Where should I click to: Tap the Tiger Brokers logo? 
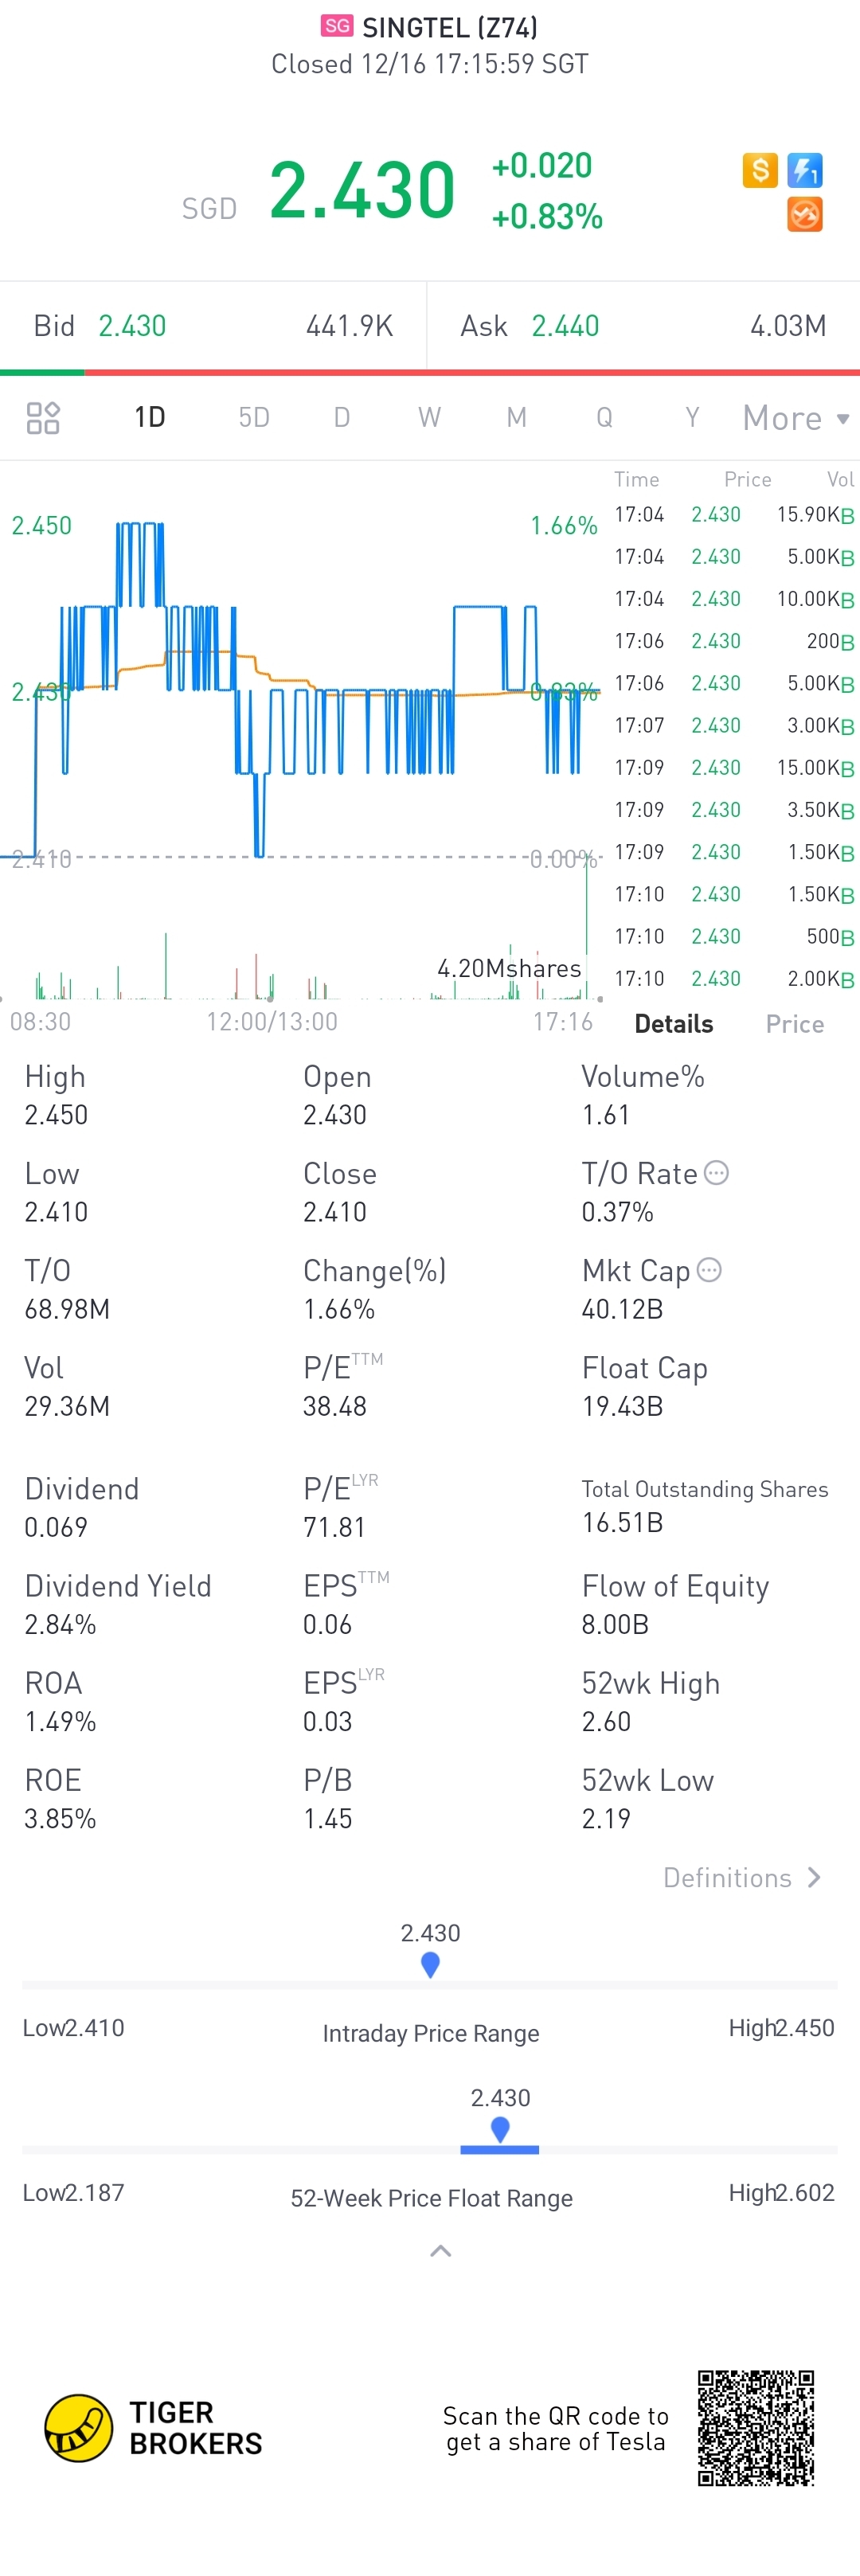pyautogui.click(x=154, y=2428)
